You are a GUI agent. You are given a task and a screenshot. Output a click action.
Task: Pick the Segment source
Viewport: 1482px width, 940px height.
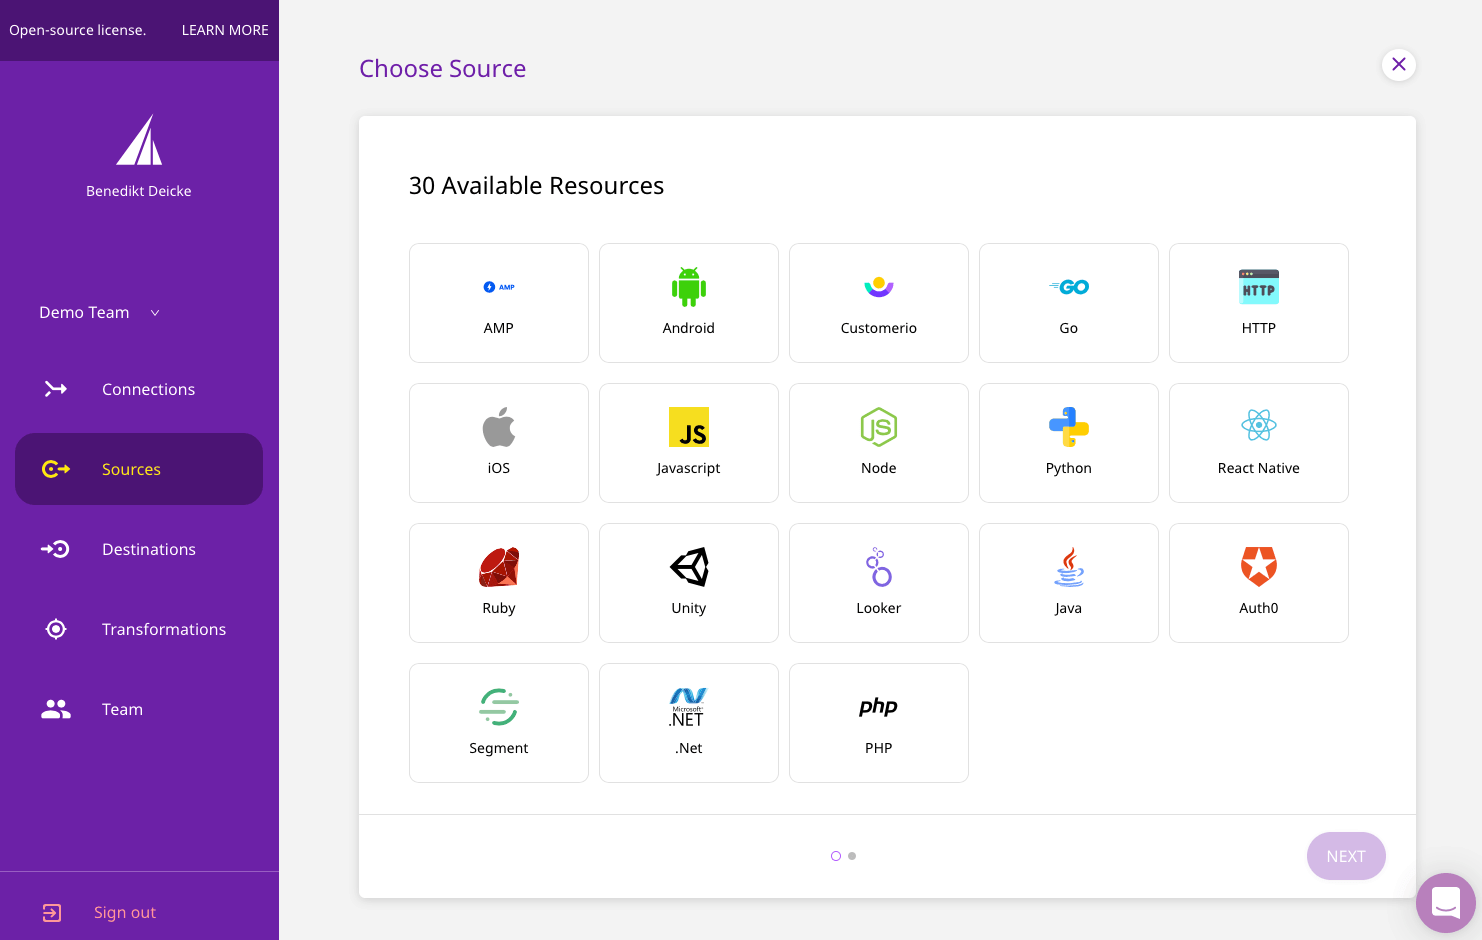click(498, 722)
